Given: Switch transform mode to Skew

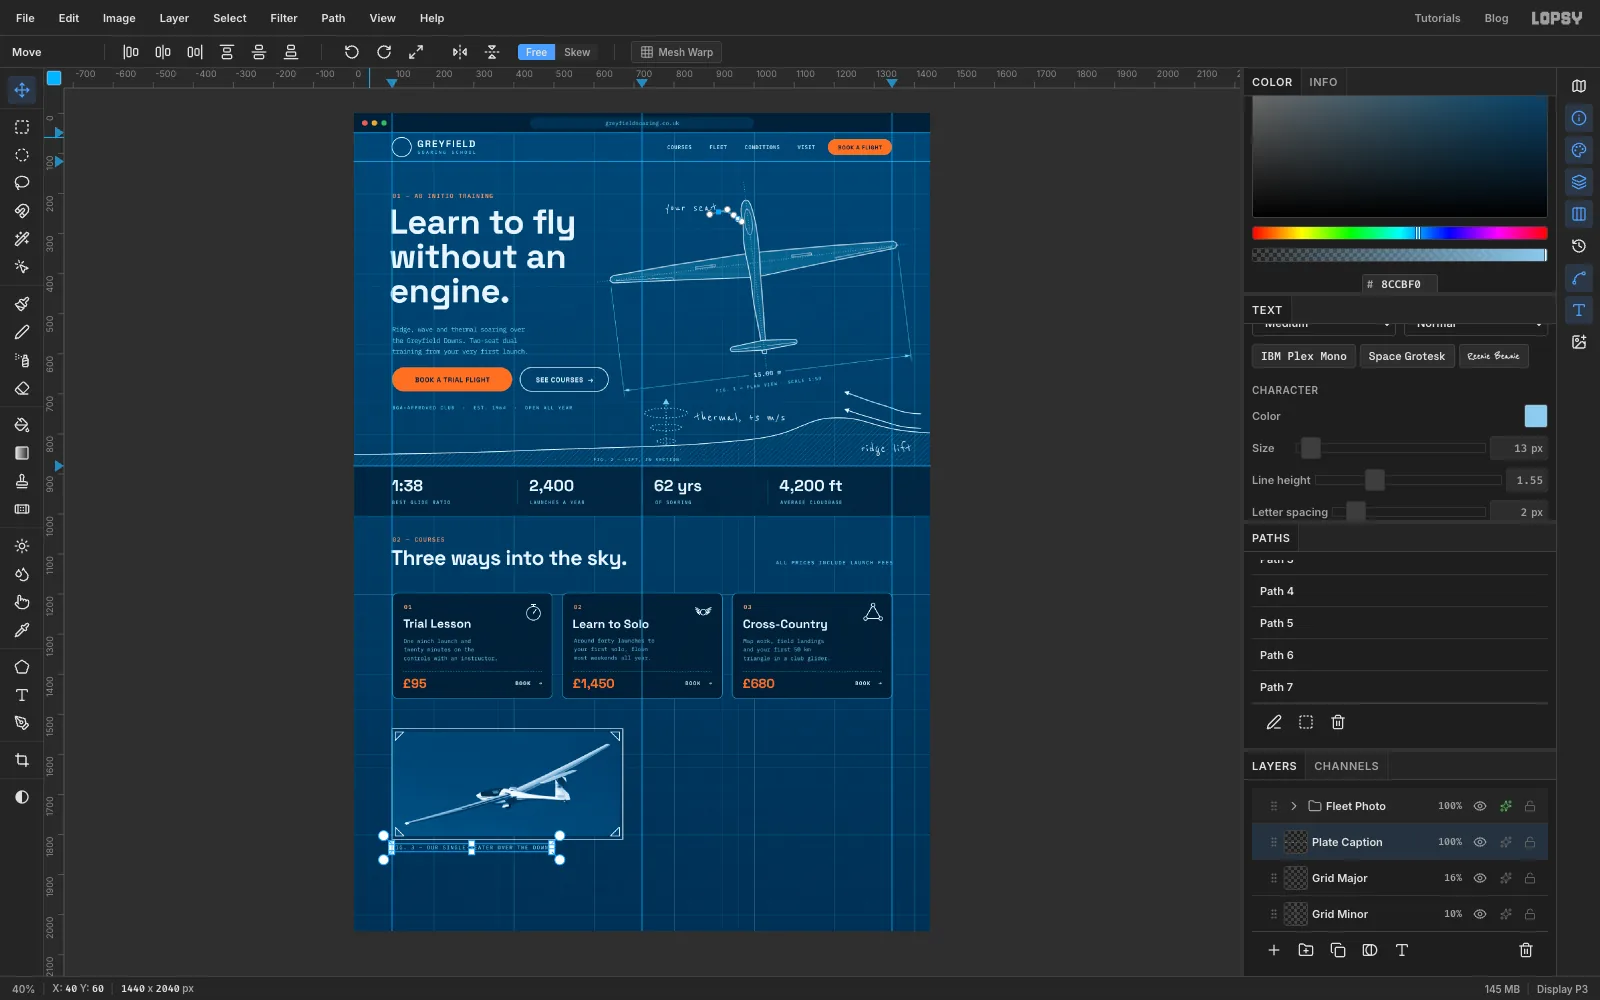Looking at the screenshot, I should 577,52.
